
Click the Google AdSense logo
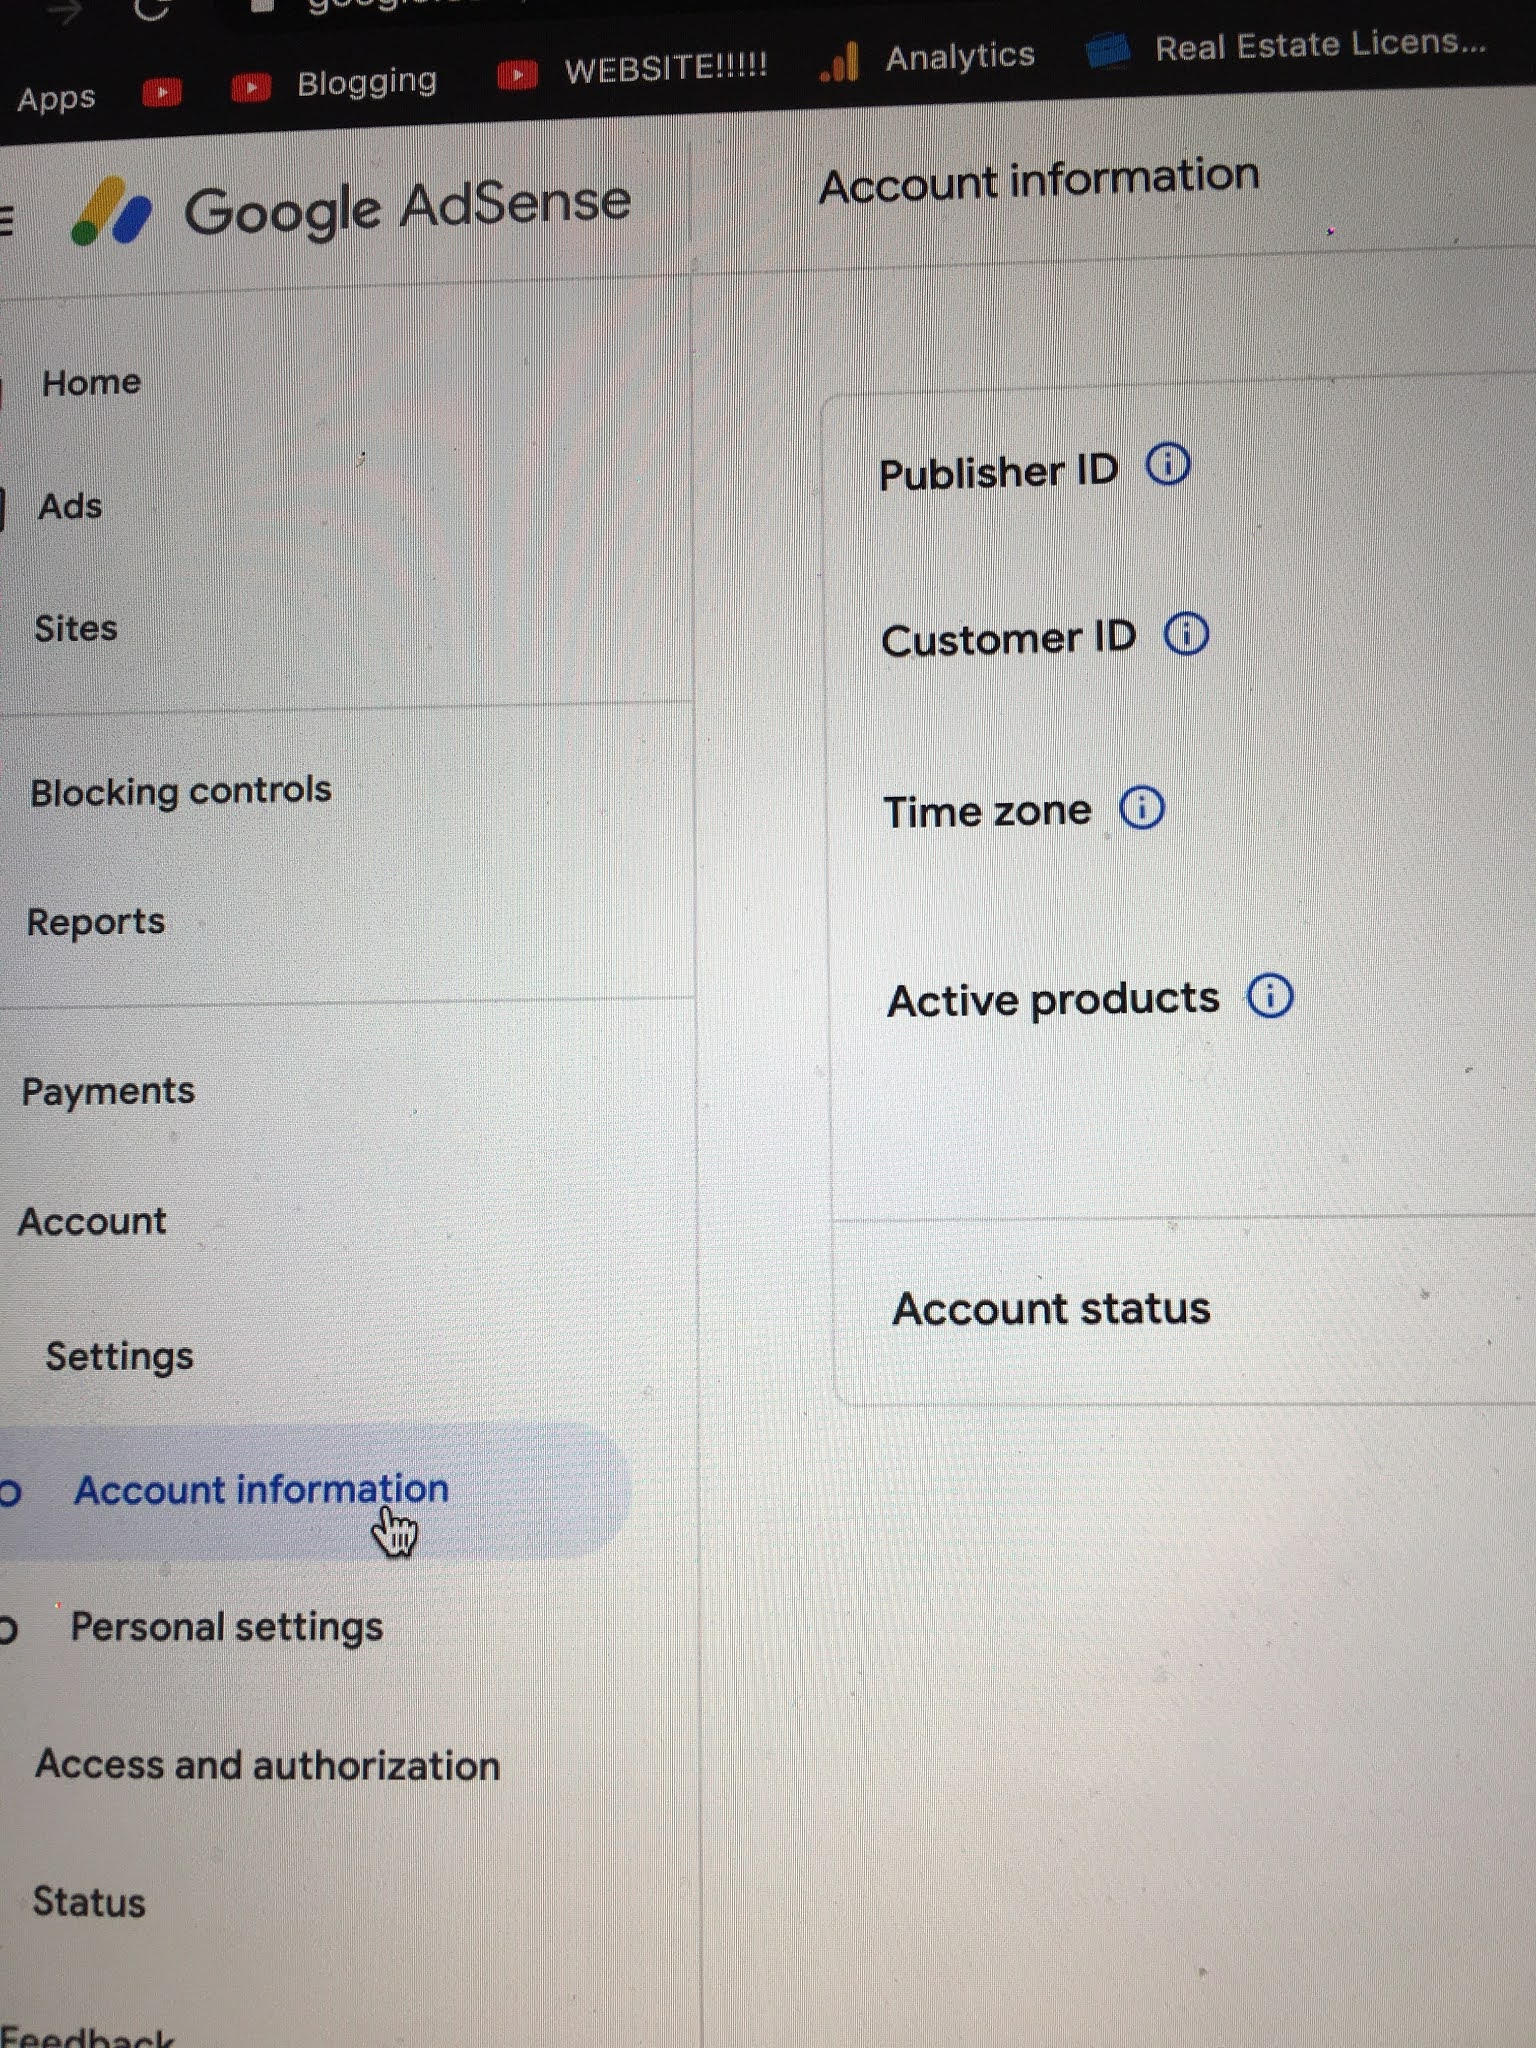tap(350, 209)
